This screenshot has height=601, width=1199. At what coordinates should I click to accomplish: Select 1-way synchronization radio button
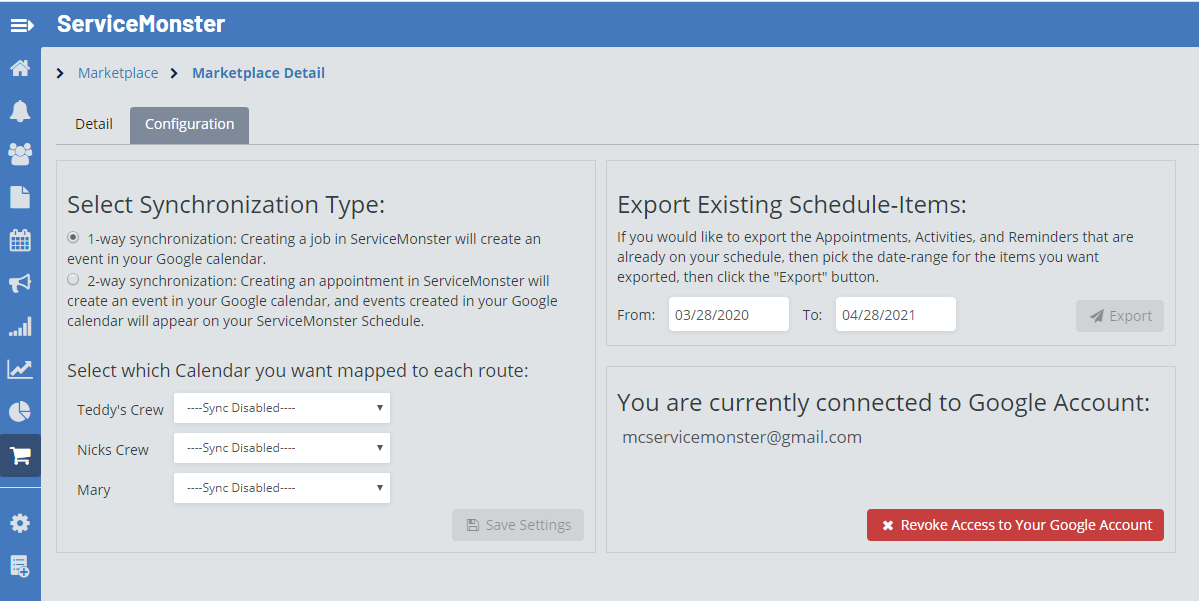(73, 238)
